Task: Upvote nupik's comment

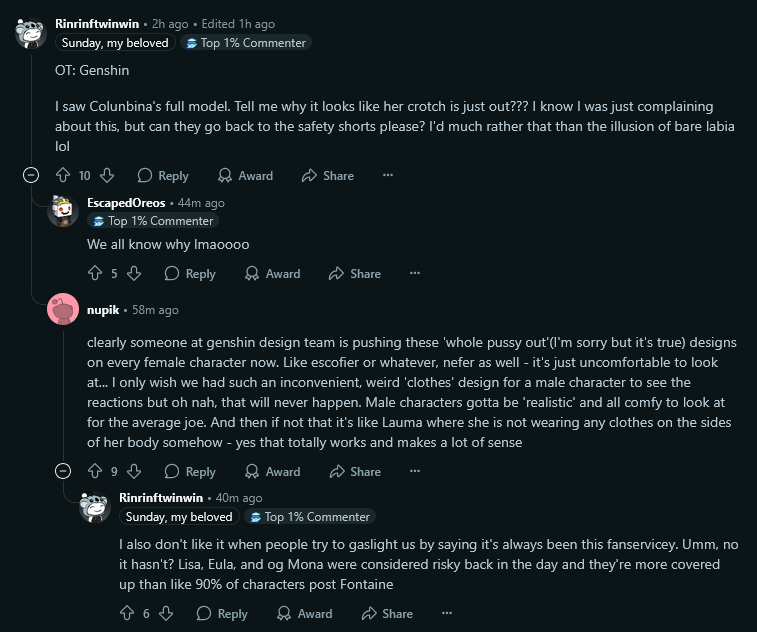Action: tap(96, 471)
